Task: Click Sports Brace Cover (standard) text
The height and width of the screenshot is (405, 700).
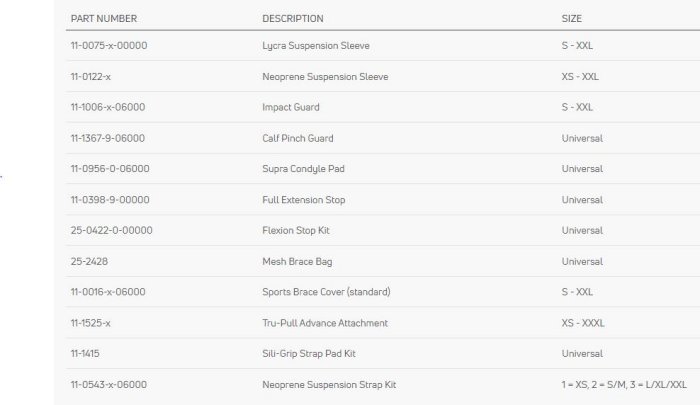Action: click(326, 292)
